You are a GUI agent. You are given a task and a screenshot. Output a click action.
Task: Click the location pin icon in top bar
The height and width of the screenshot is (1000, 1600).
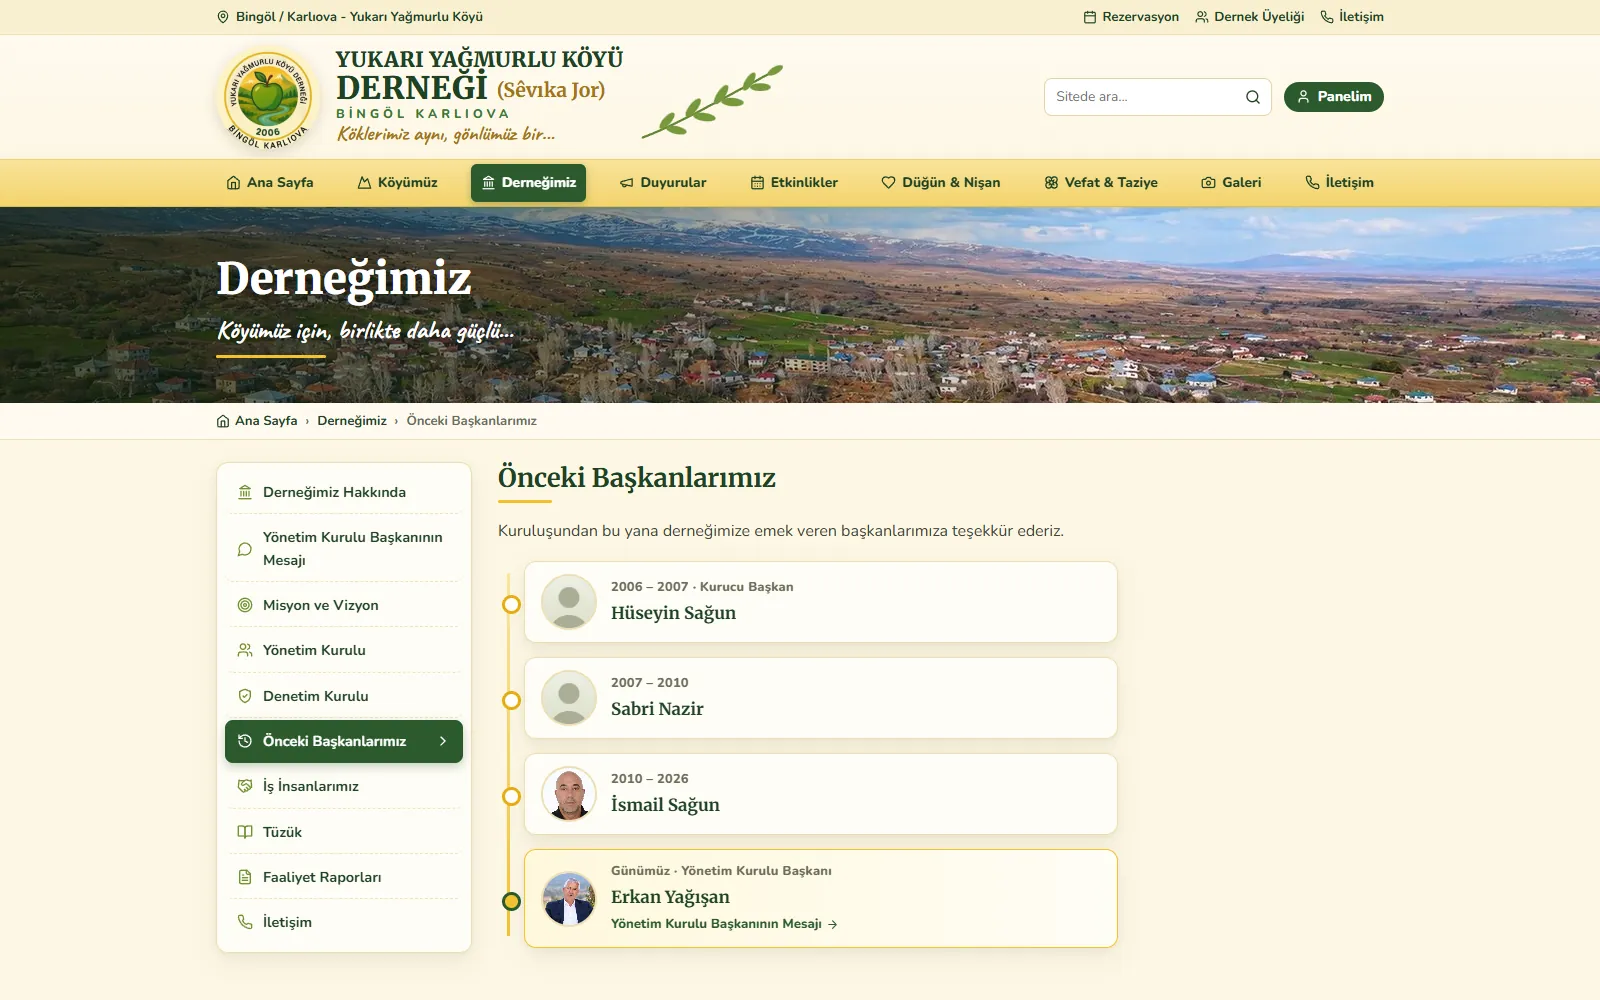pos(223,17)
